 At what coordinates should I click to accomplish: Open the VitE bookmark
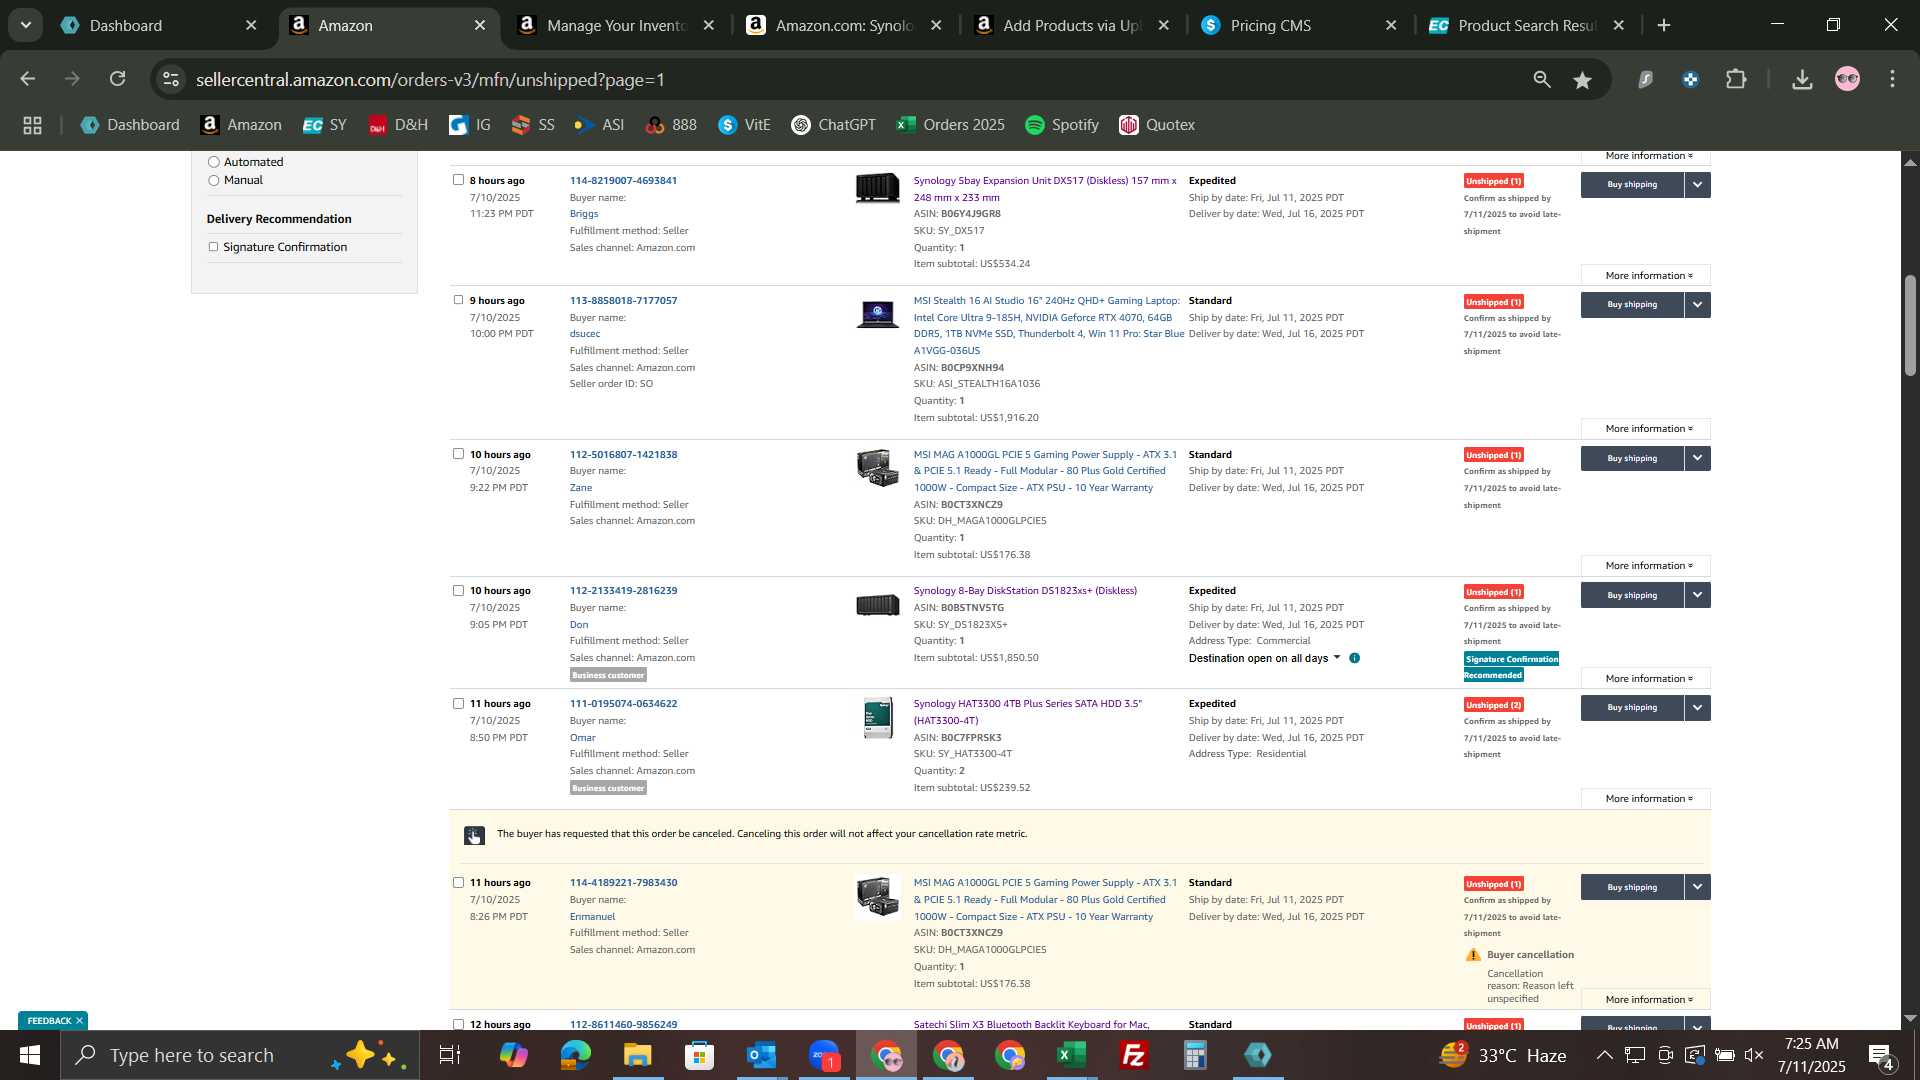(745, 125)
